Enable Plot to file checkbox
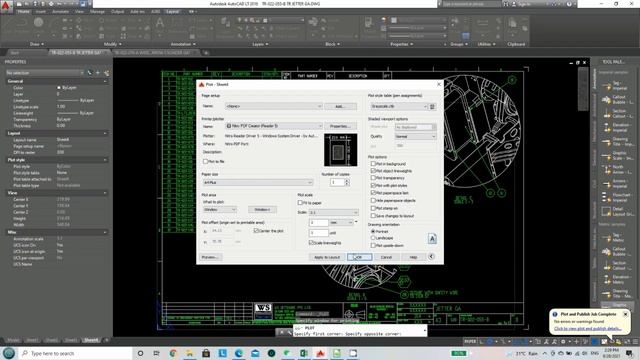 tap(205, 162)
